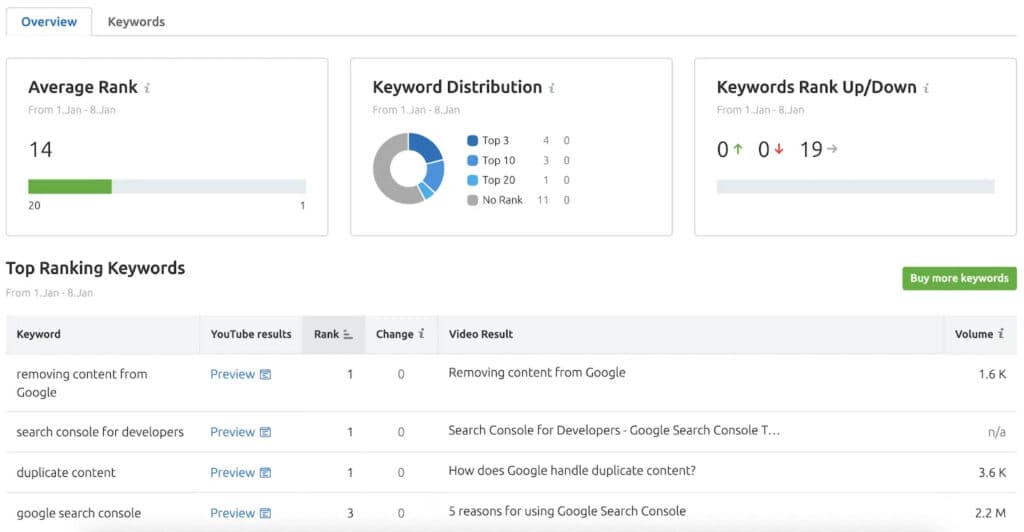The height and width of the screenshot is (532, 1024).
Task: Select the Overview tab
Action: pyautogui.click(x=49, y=21)
